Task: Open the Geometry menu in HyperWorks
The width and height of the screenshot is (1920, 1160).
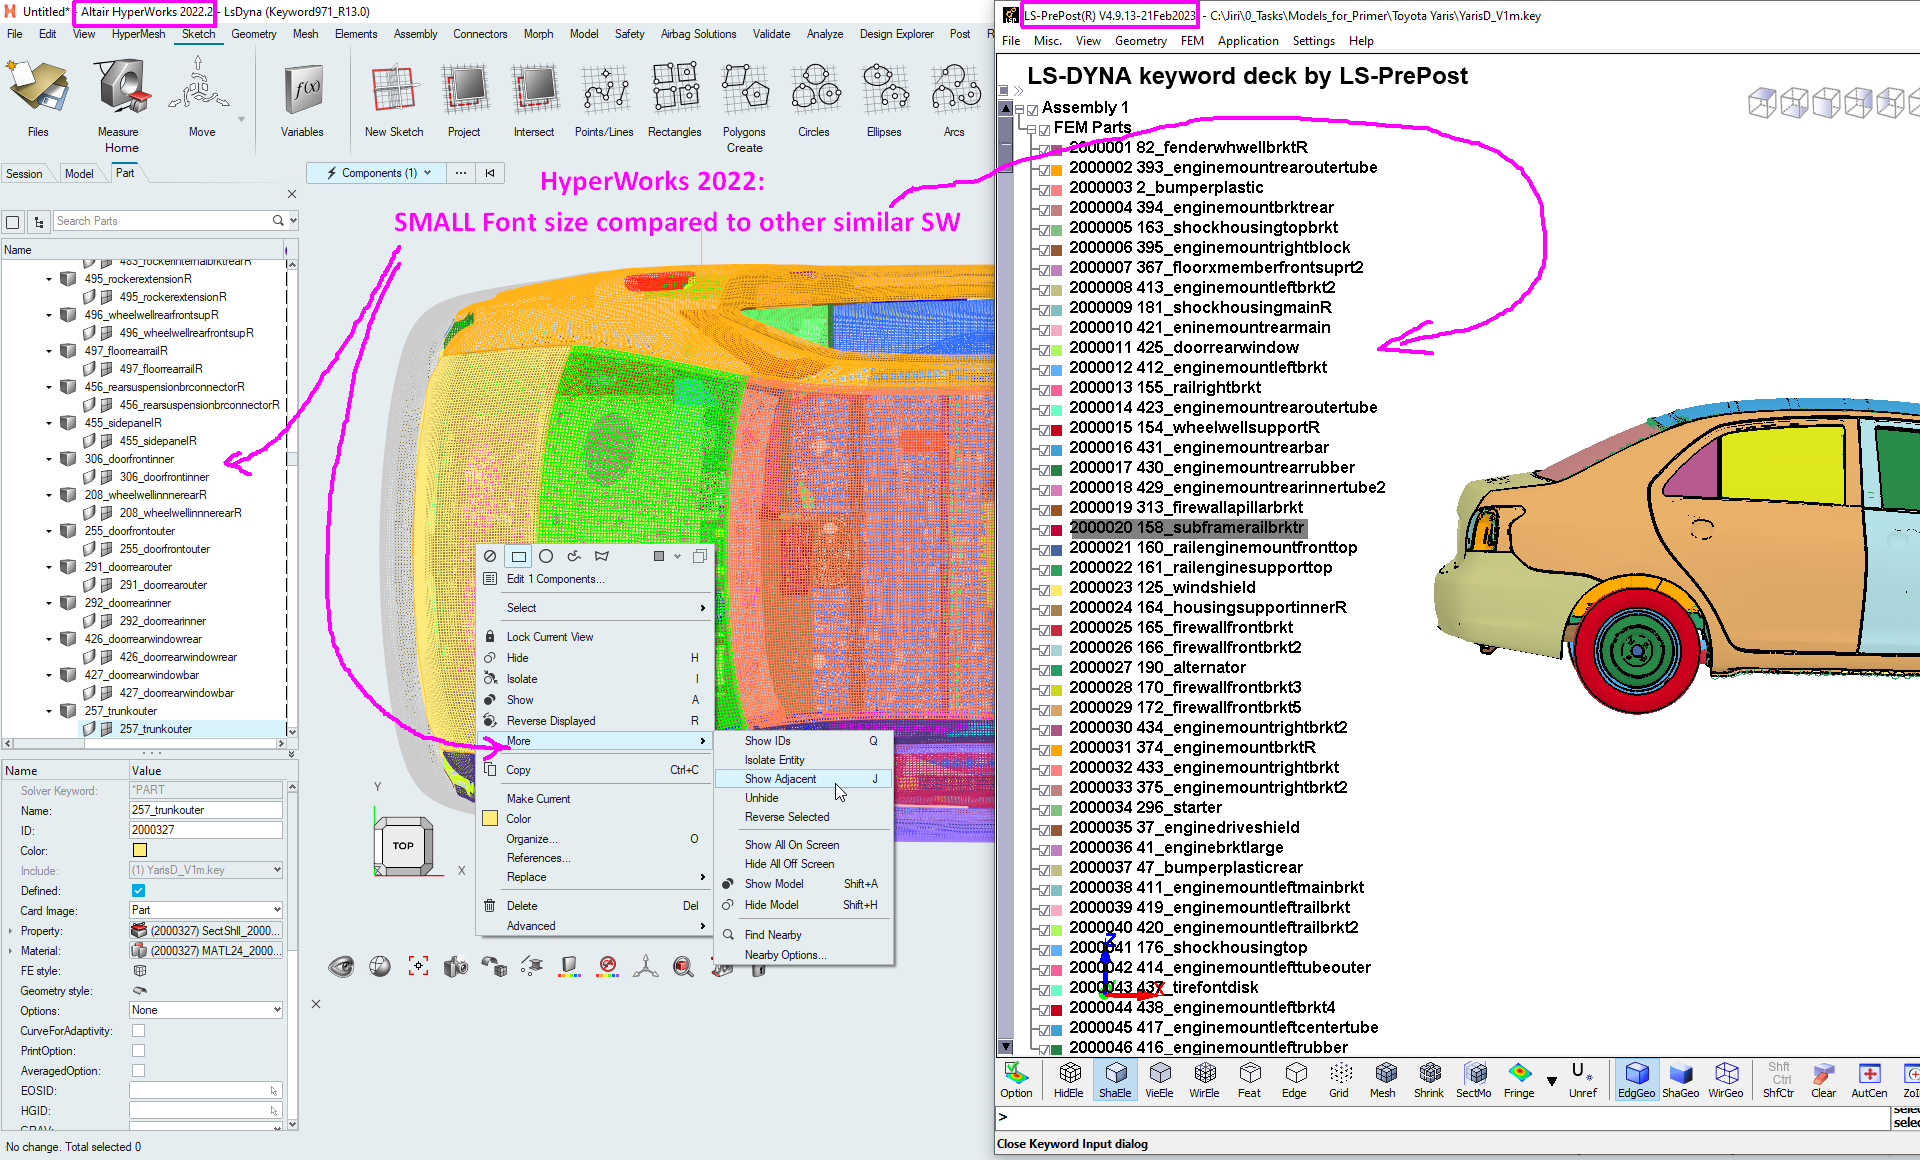Action: (254, 34)
